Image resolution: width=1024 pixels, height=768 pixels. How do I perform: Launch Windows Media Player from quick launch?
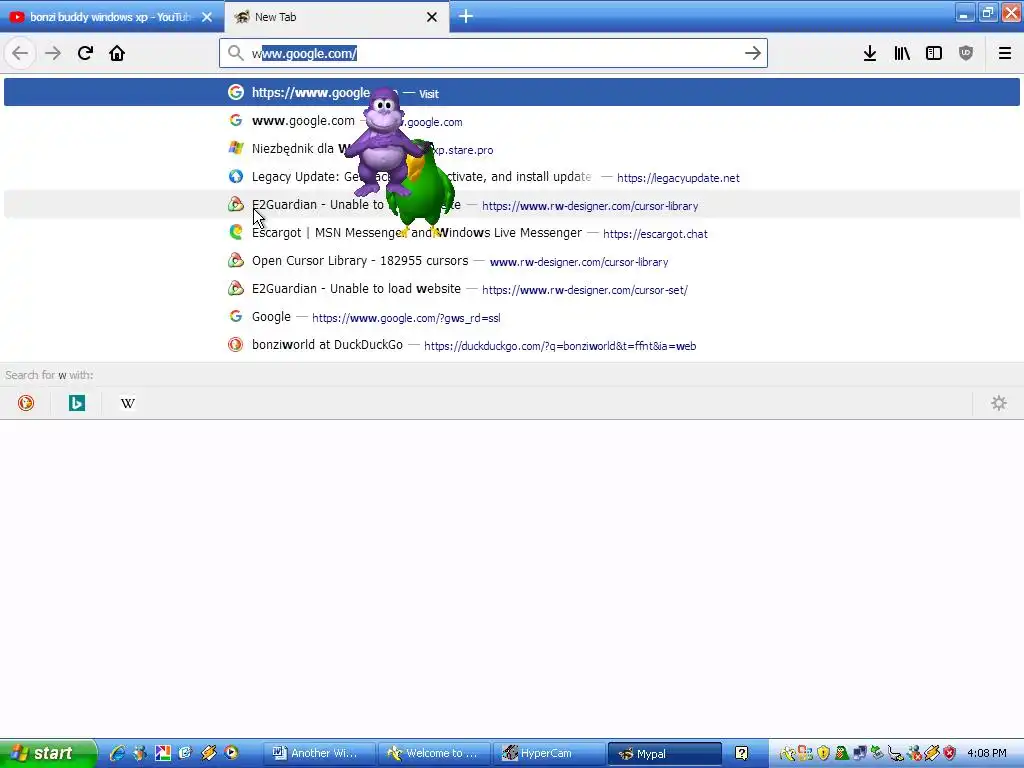pyautogui.click(x=231, y=753)
